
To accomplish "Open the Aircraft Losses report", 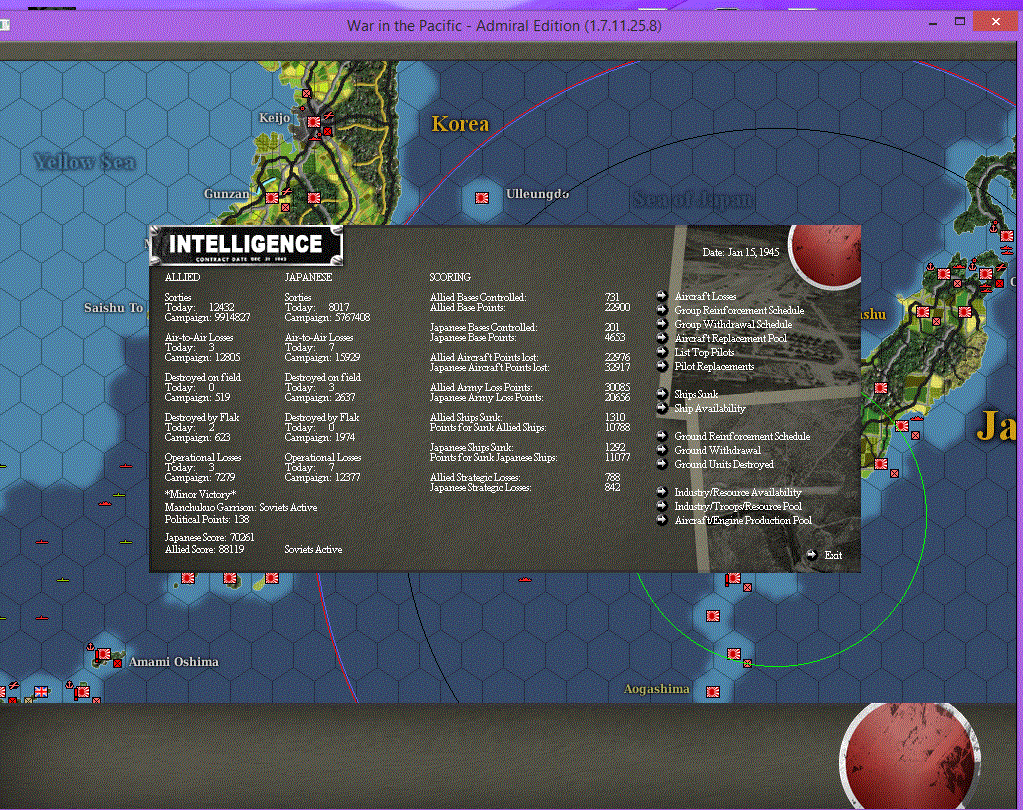I will click(x=705, y=296).
